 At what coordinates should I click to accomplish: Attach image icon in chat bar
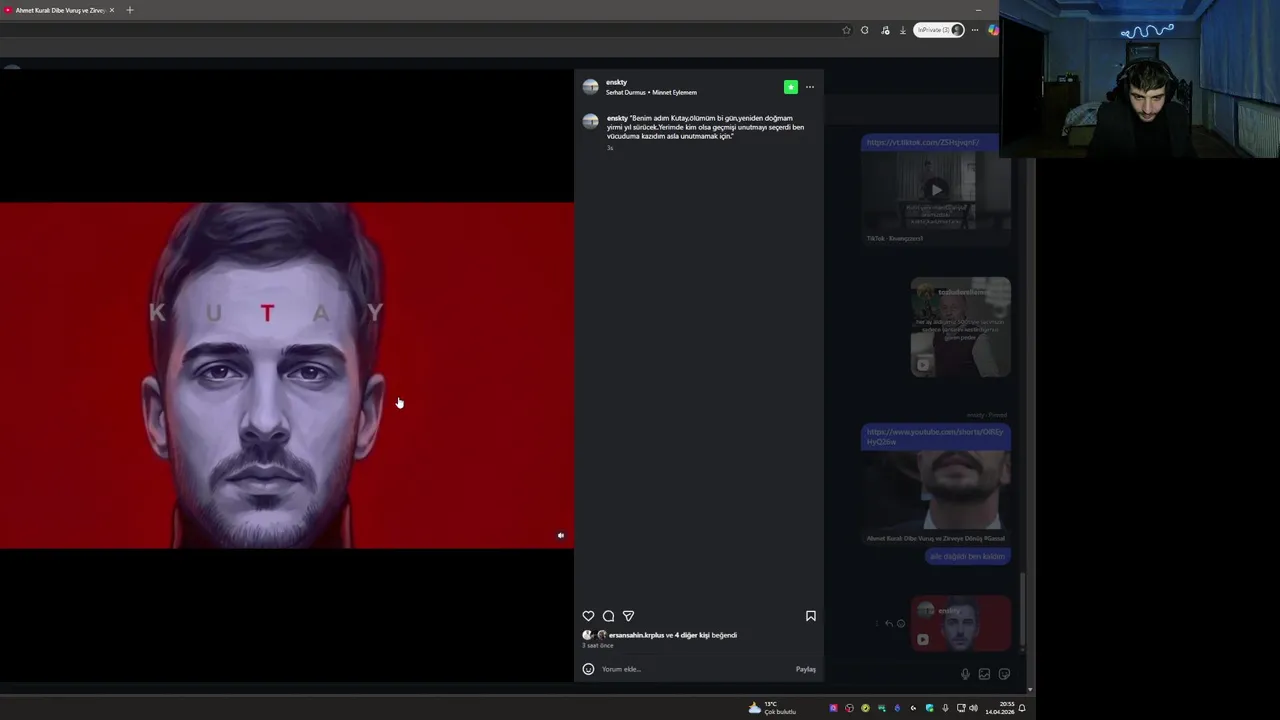click(x=984, y=674)
